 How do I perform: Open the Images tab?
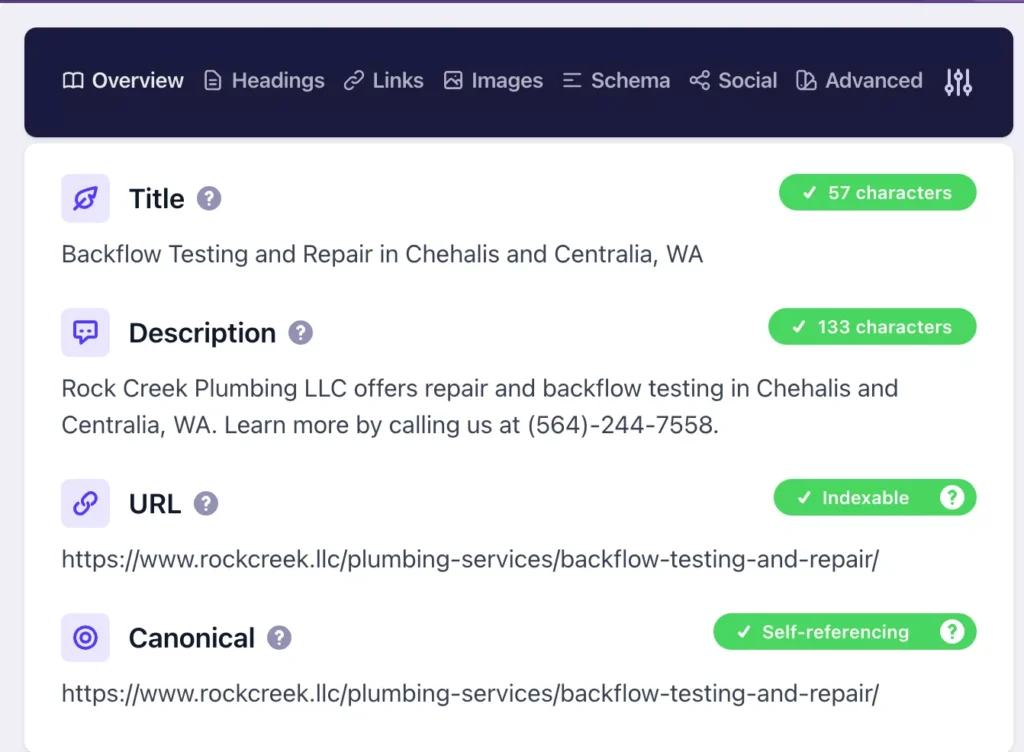pyautogui.click(x=506, y=81)
